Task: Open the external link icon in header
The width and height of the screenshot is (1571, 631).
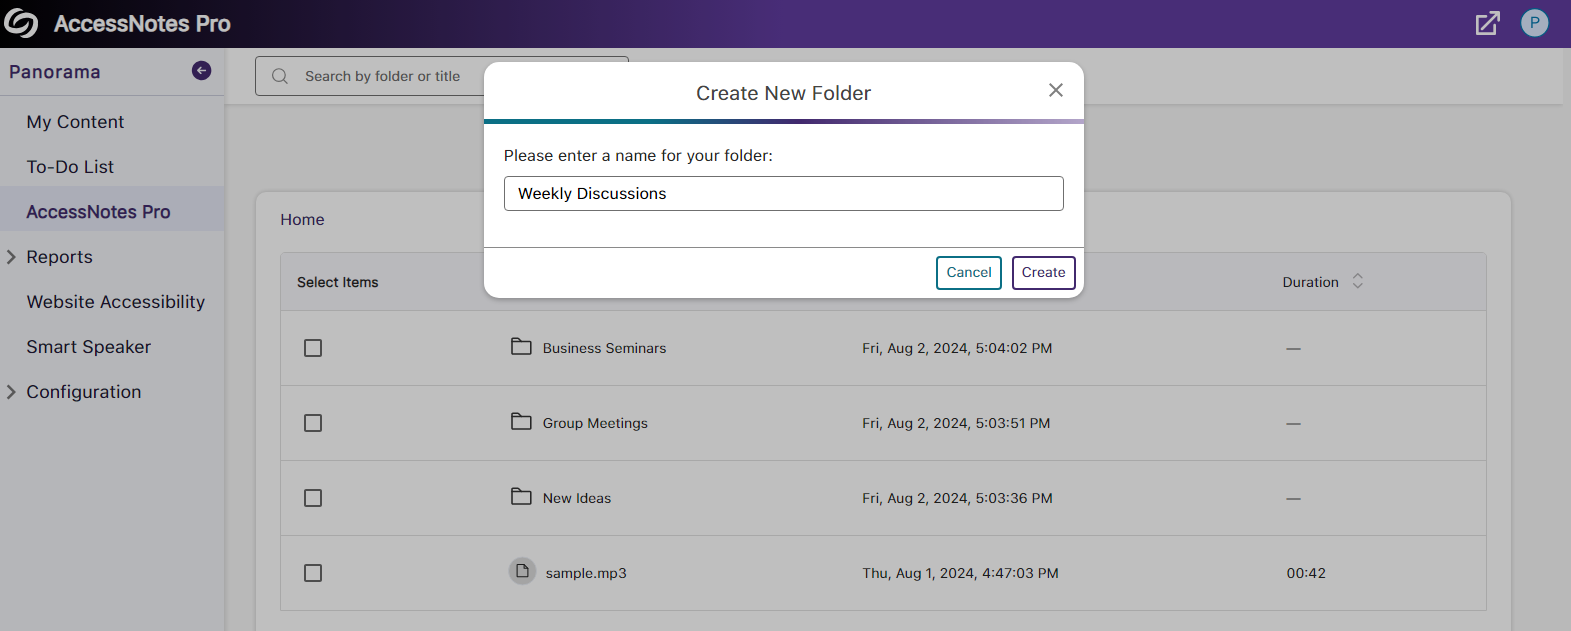Action: pyautogui.click(x=1487, y=23)
